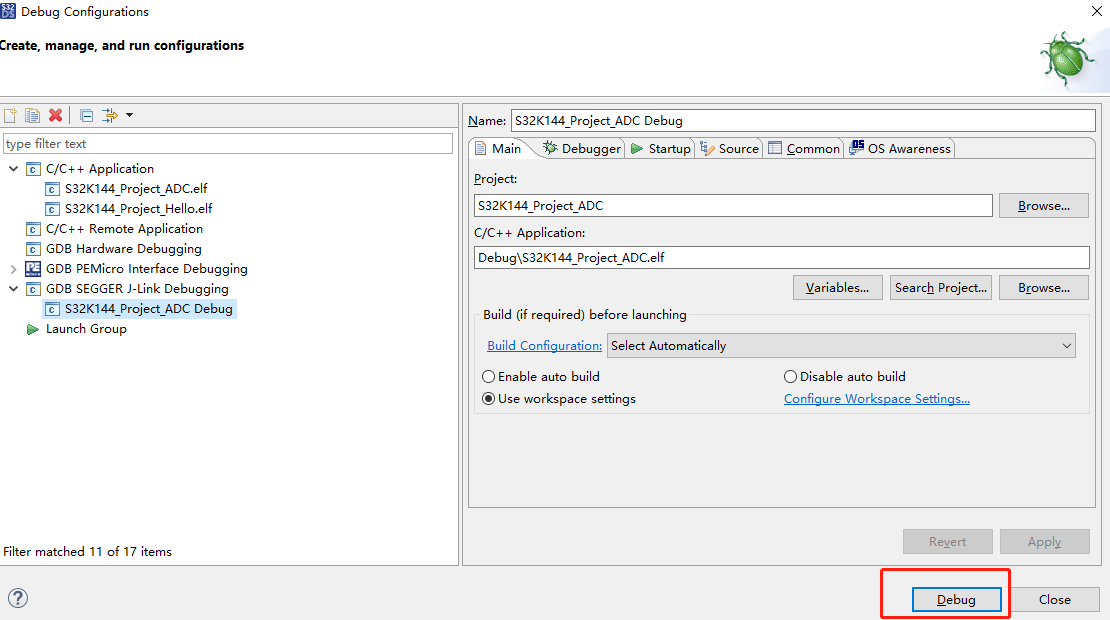This screenshot has width=1110, height=620.
Task: Click the S32K144_Project_ADC.elf file icon
Action: (52, 189)
